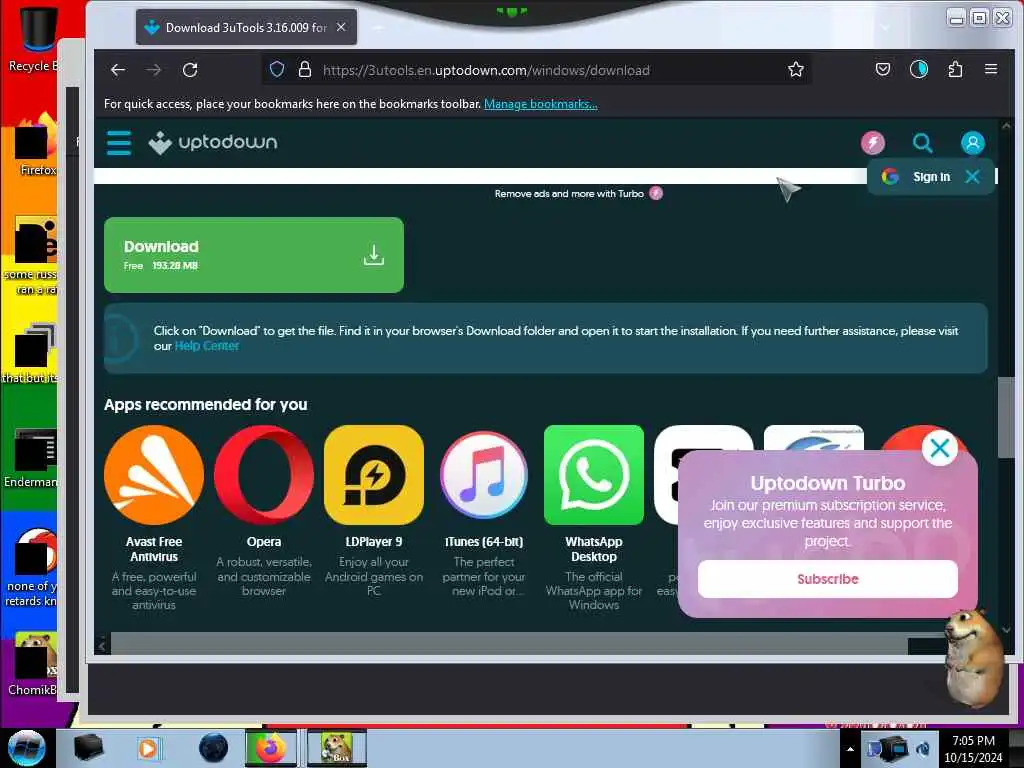This screenshot has height=768, width=1024.
Task: Reload the page with the refresh icon
Action: coord(190,70)
